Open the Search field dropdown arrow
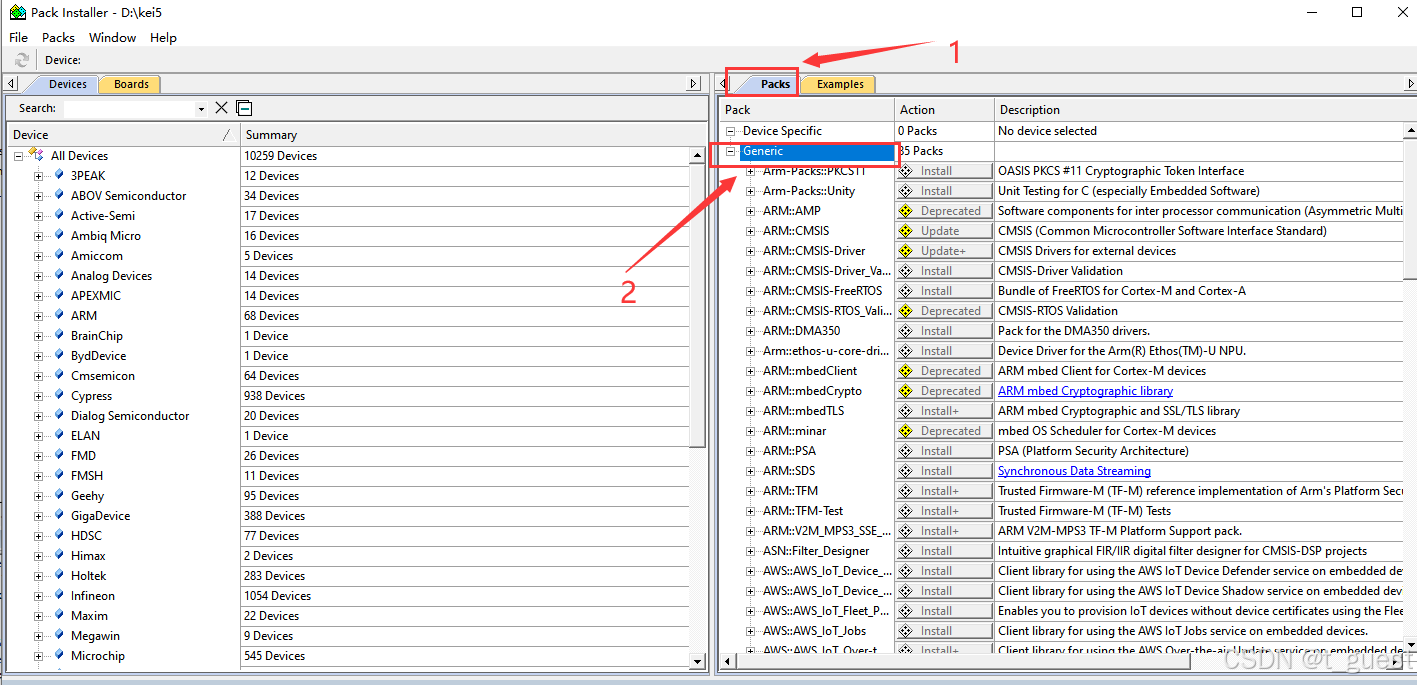Image resolution: width=1417 pixels, height=685 pixels. [x=201, y=108]
